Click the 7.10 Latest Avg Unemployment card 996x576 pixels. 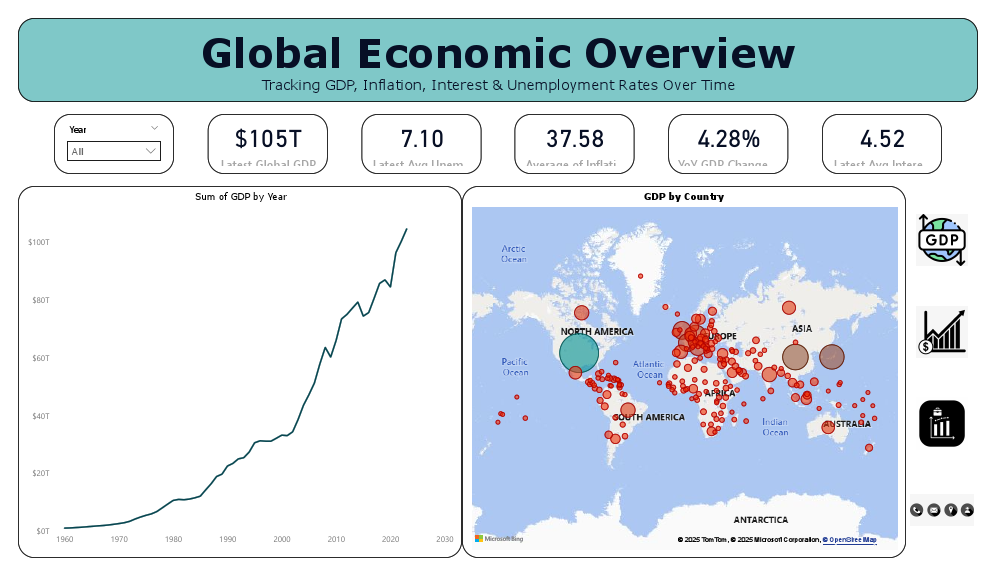[x=421, y=143]
